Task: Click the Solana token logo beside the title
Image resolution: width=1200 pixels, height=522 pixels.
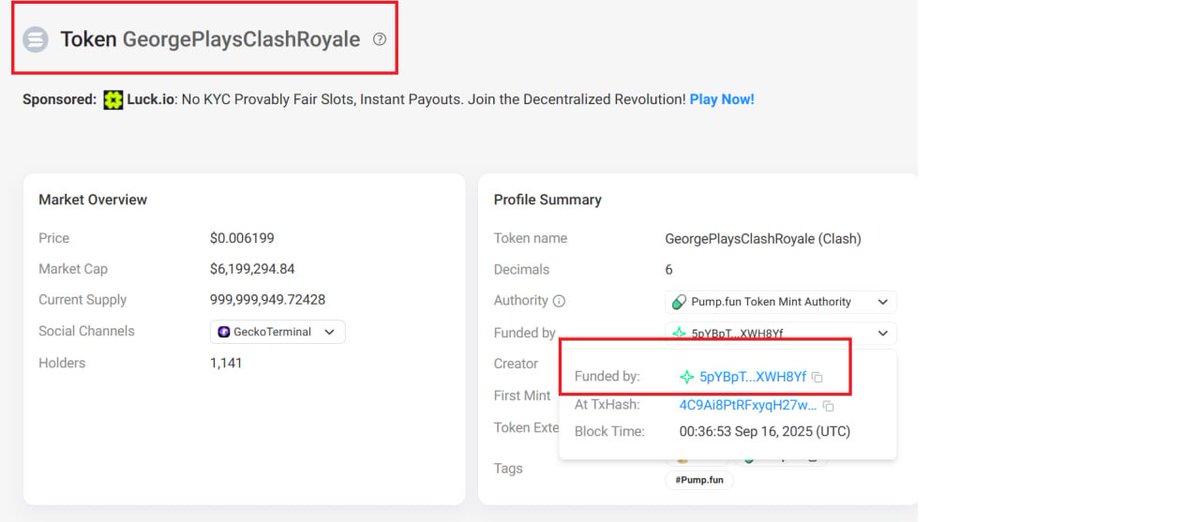Action: [x=36, y=40]
